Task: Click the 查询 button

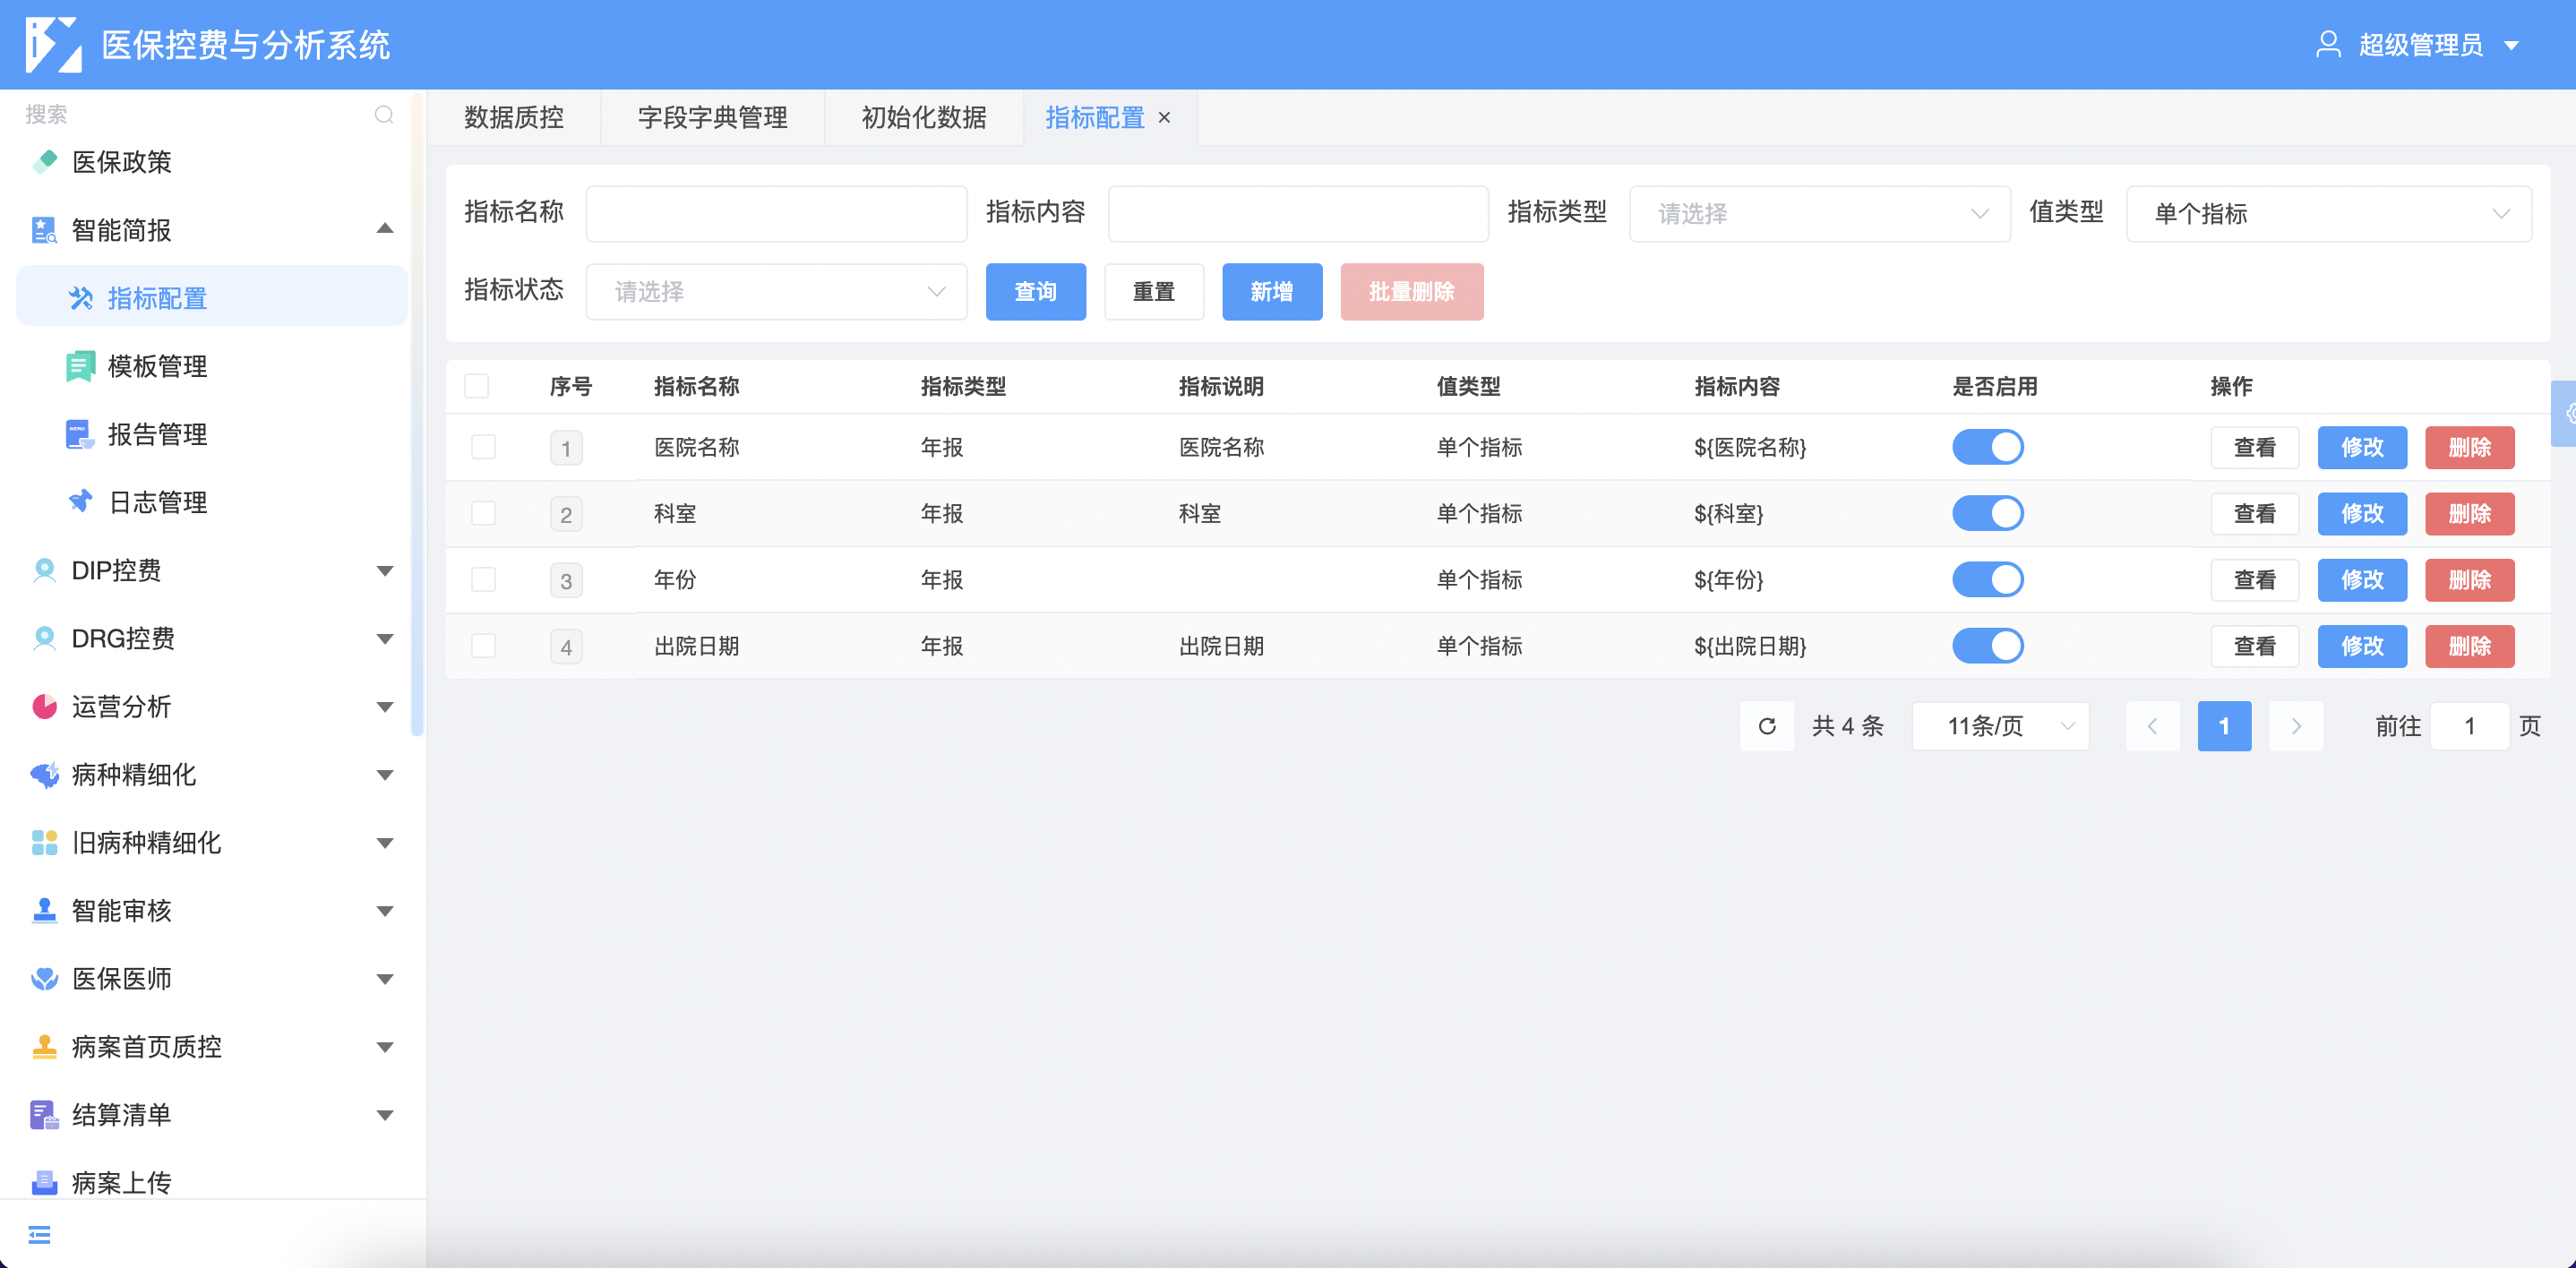Action: (1036, 292)
